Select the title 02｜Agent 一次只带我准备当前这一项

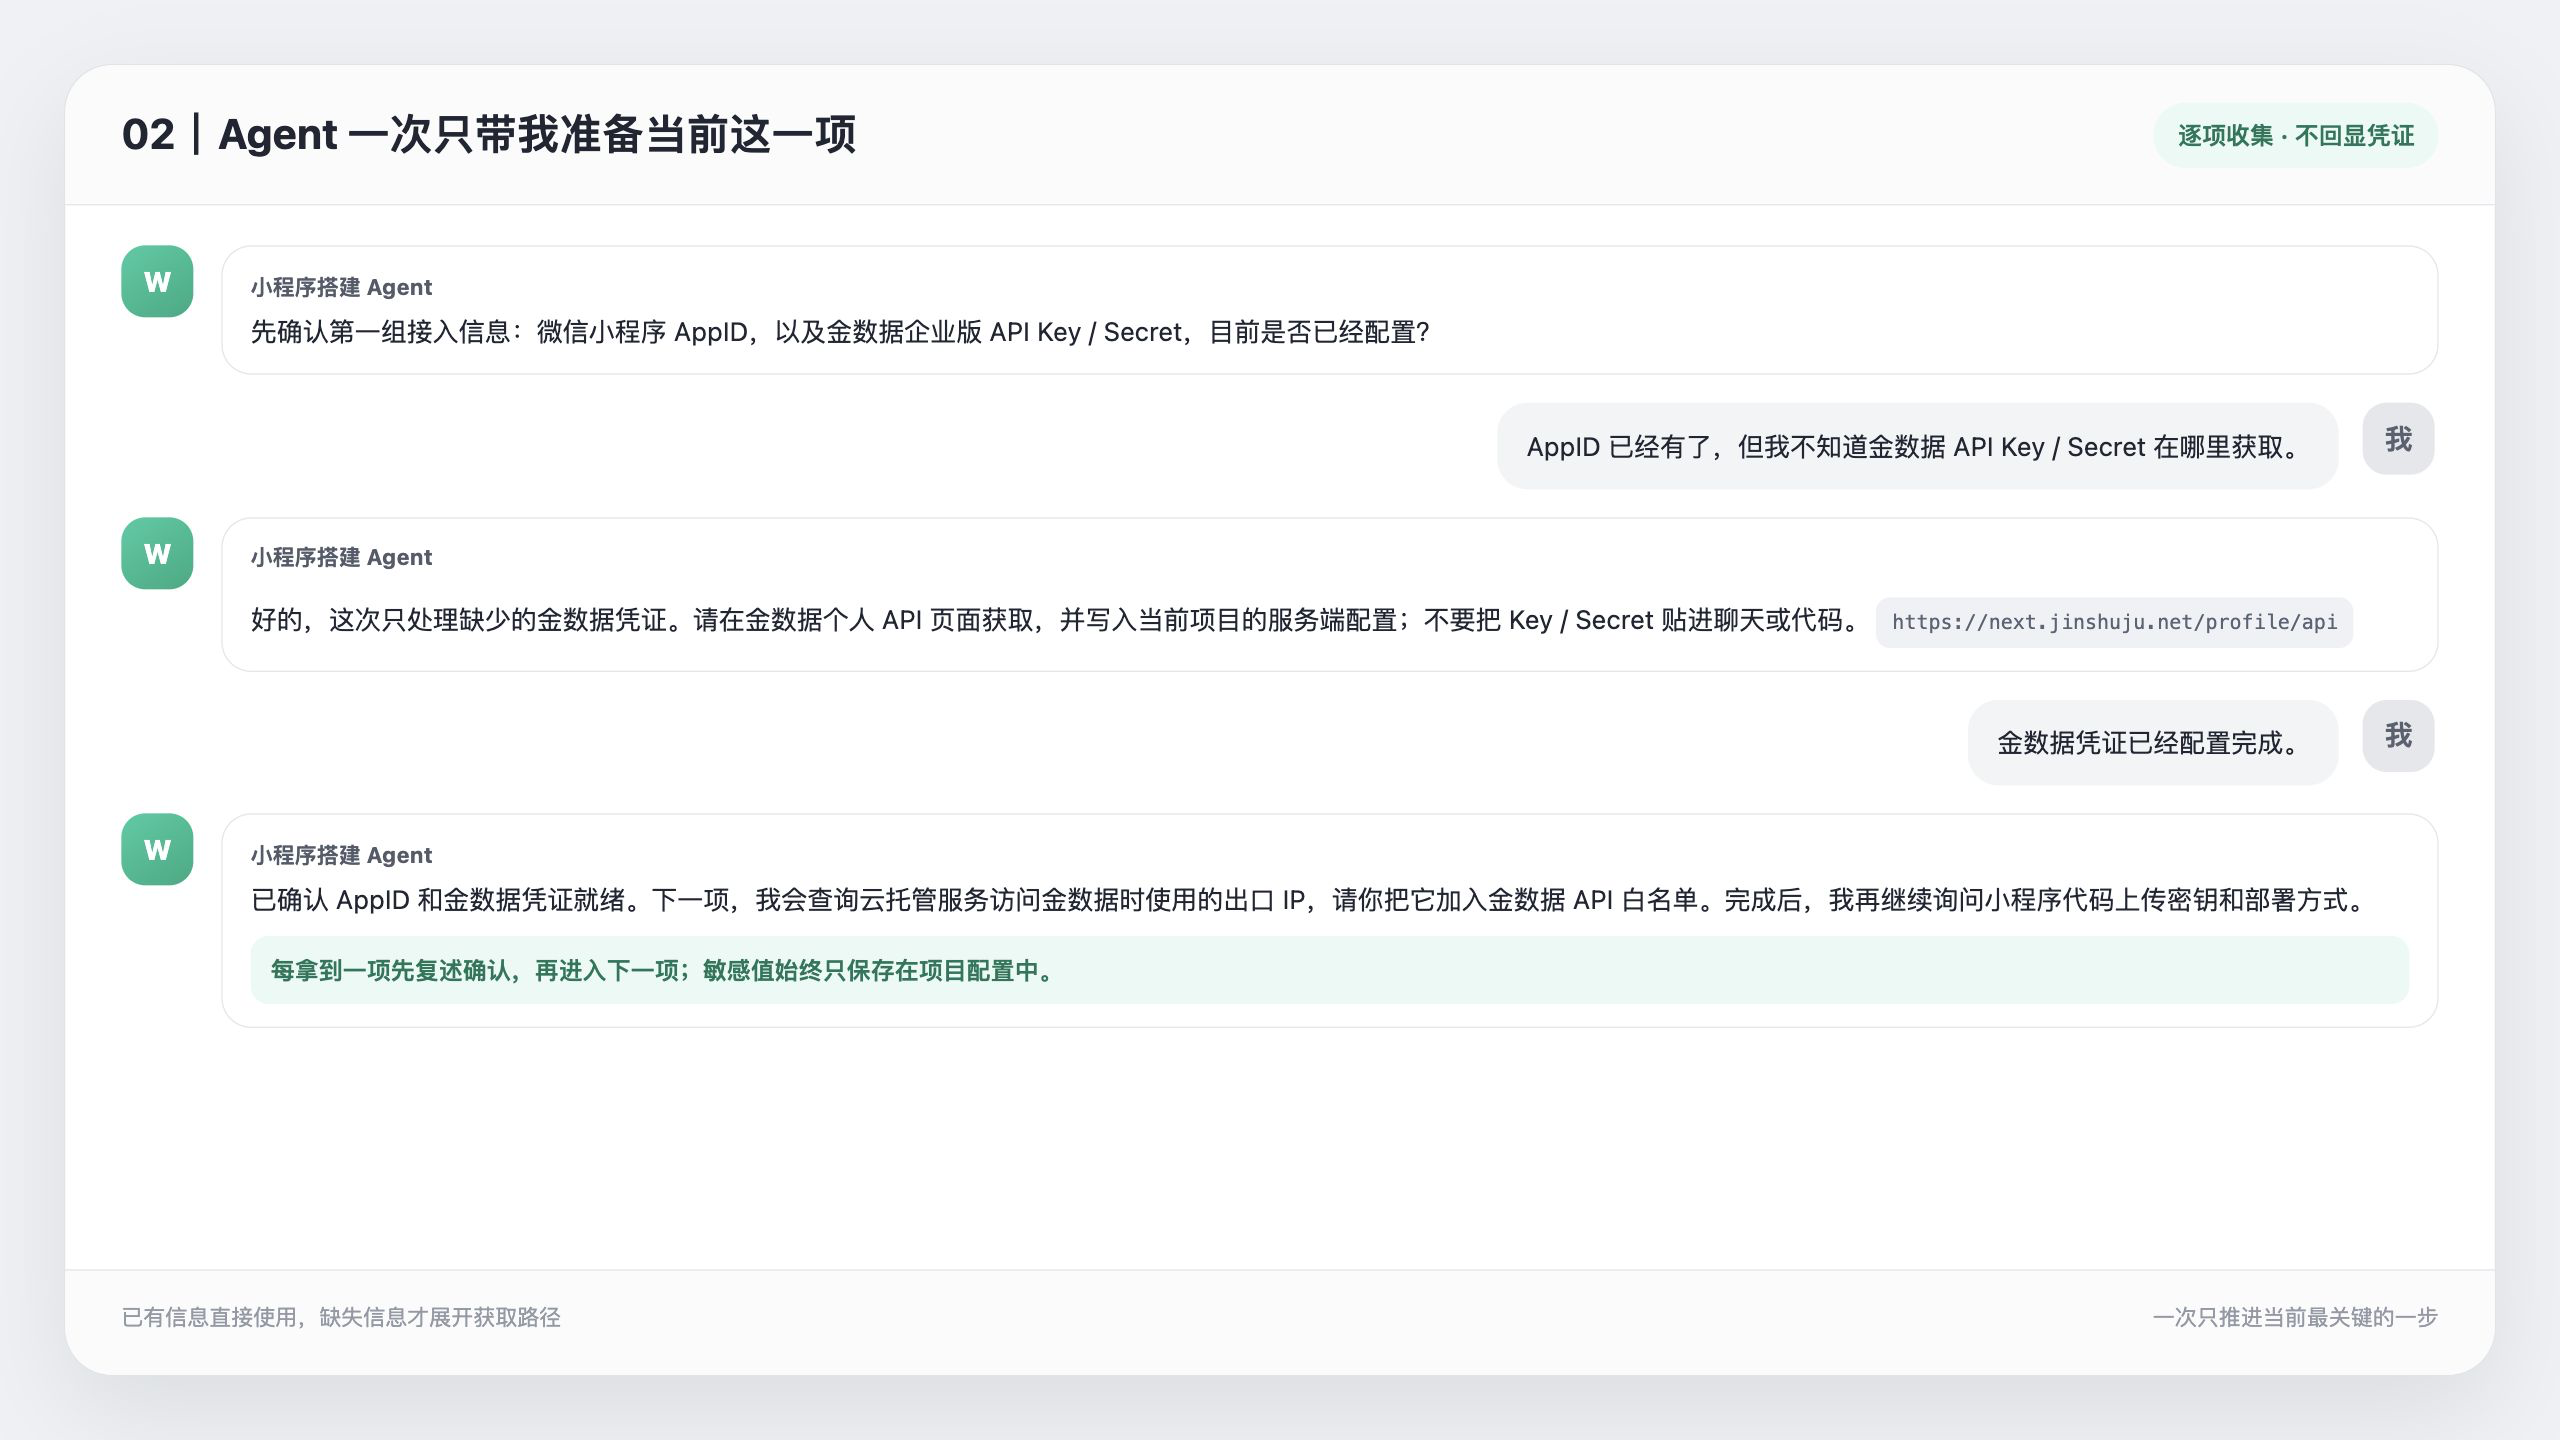click(x=488, y=135)
